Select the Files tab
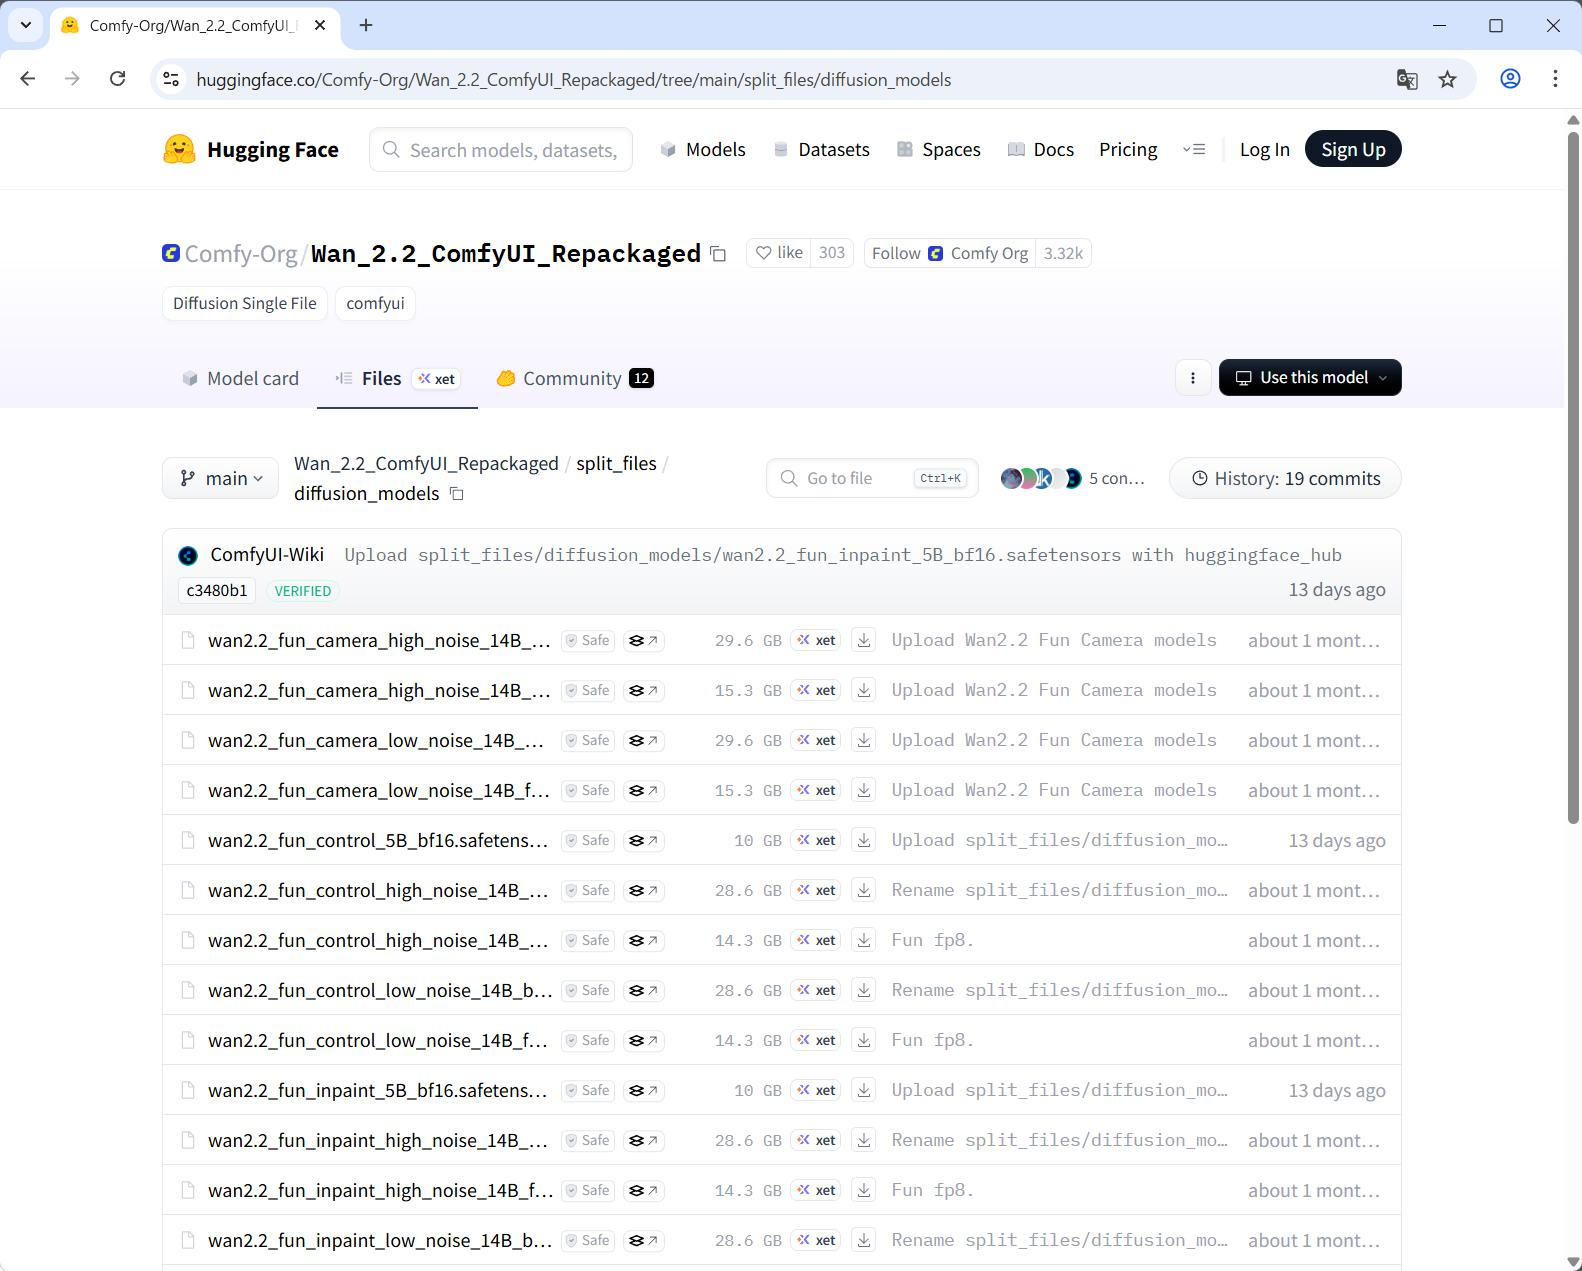This screenshot has width=1582, height=1271. pos(397,378)
